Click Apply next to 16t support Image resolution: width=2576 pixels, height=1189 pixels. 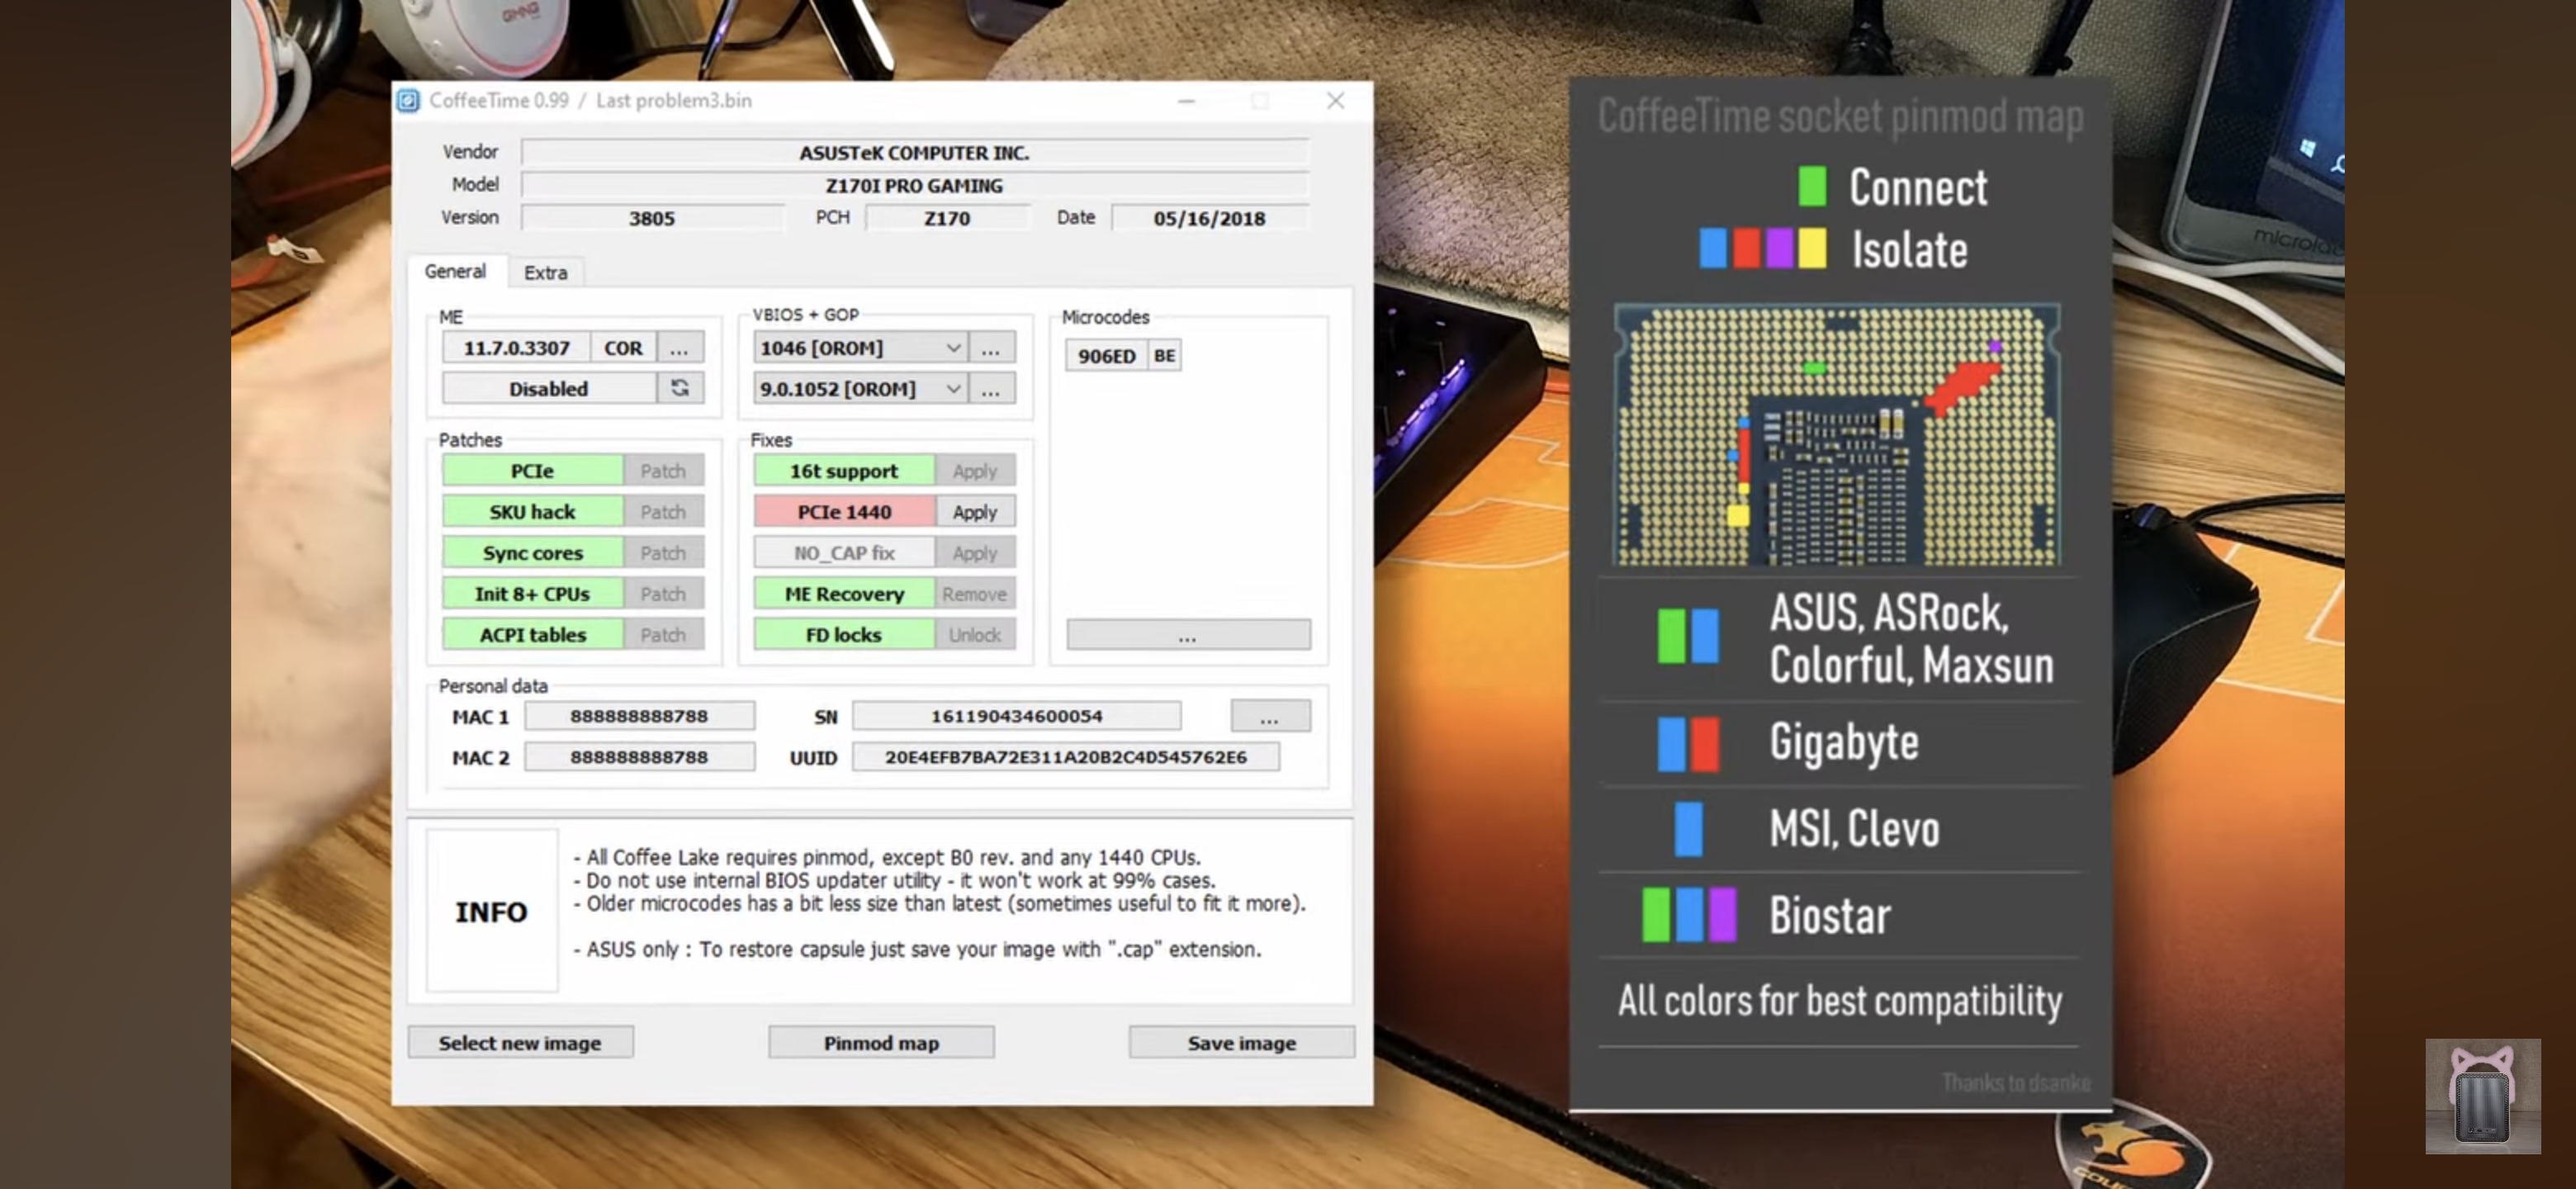tap(975, 470)
